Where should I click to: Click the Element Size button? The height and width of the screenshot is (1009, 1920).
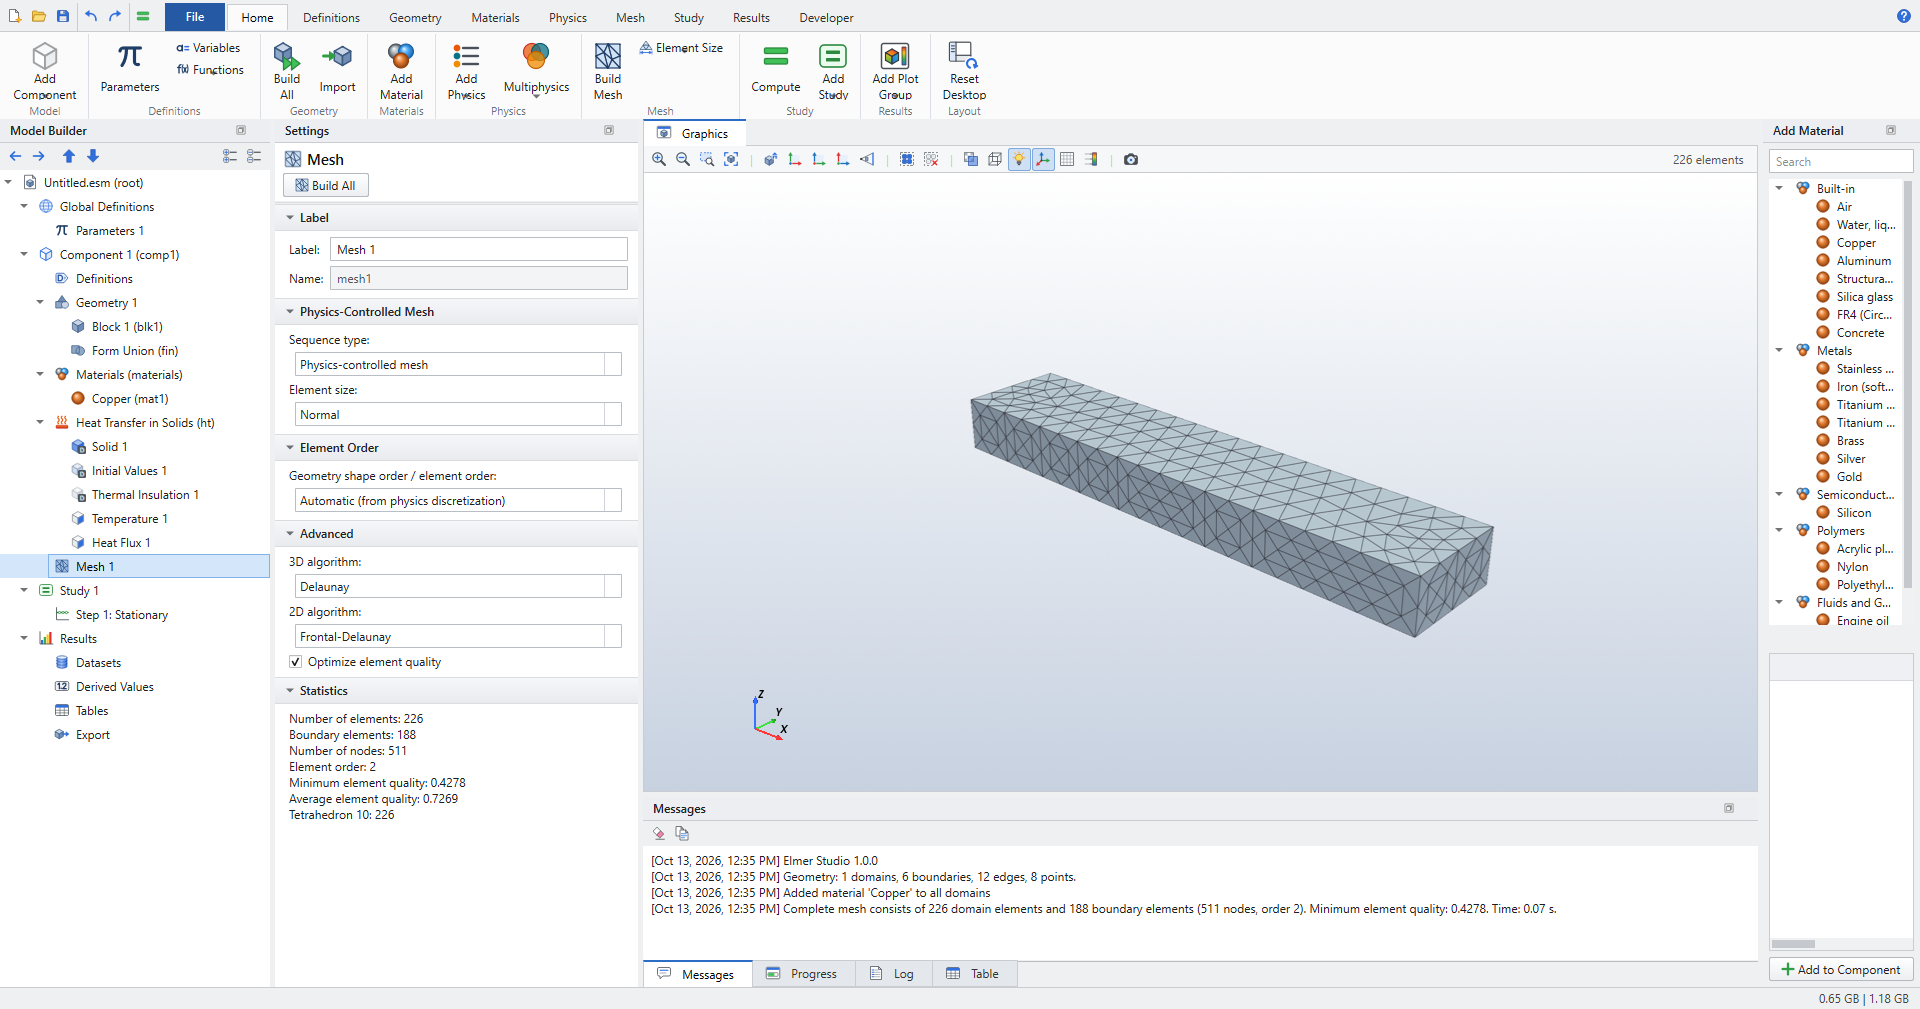point(682,48)
